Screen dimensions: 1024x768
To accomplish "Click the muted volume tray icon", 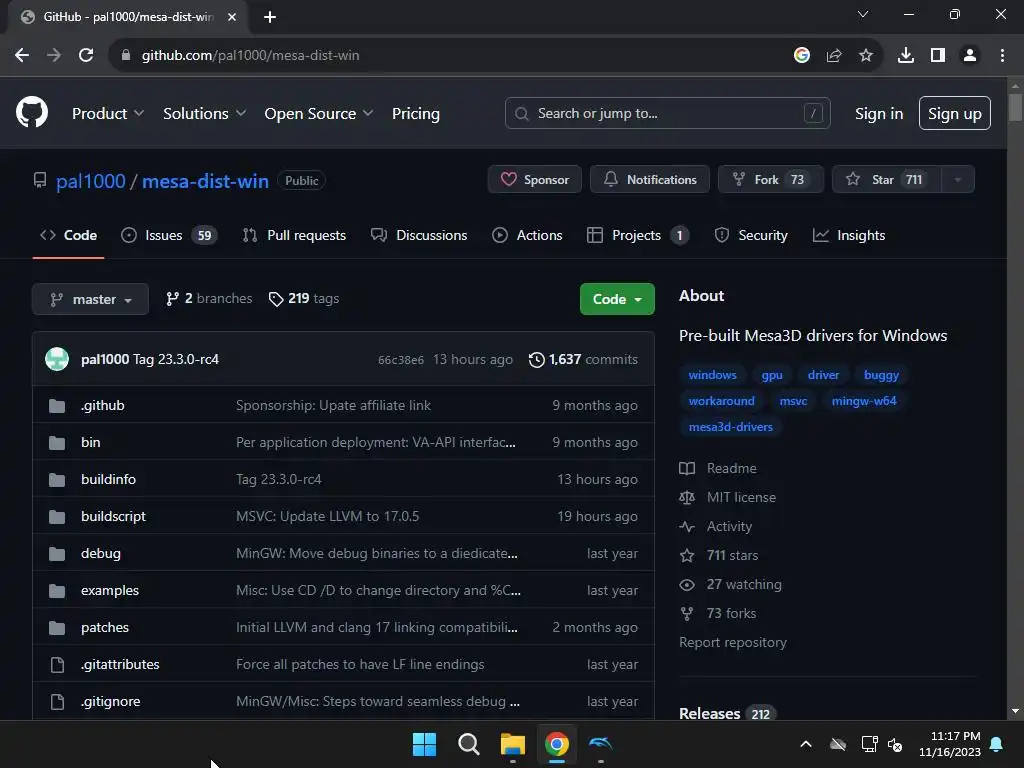I will (x=895, y=744).
